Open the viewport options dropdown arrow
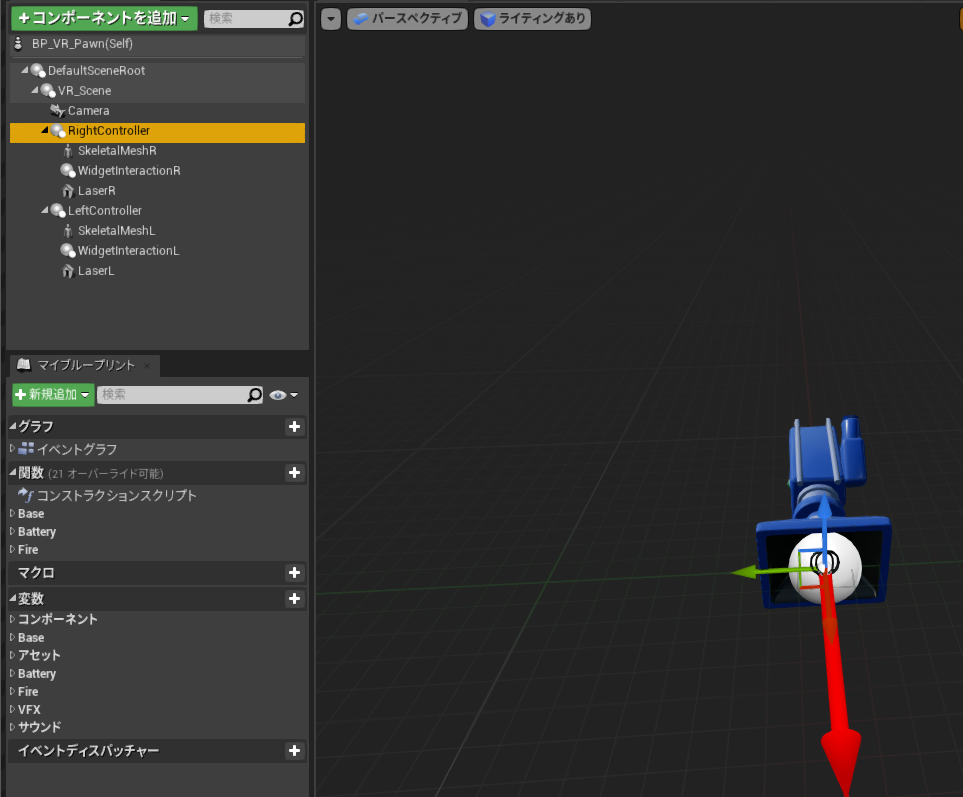Image resolution: width=963 pixels, height=797 pixels. (331, 19)
